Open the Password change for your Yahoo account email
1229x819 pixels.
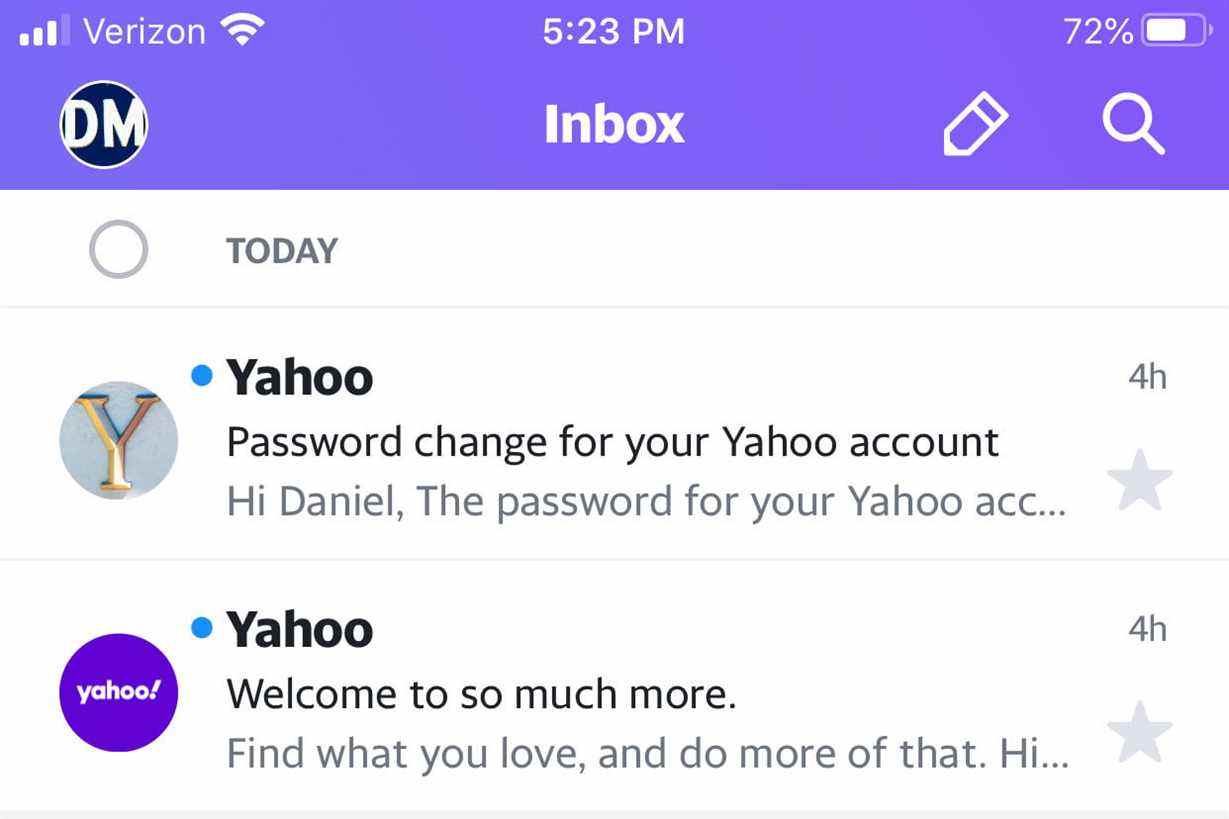(x=614, y=434)
